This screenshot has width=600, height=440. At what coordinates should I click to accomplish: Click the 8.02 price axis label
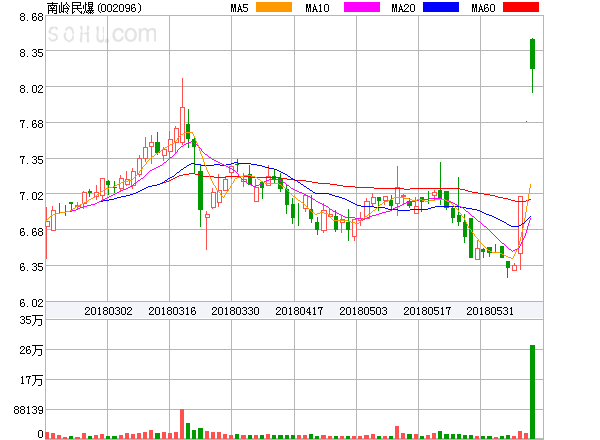[31, 89]
